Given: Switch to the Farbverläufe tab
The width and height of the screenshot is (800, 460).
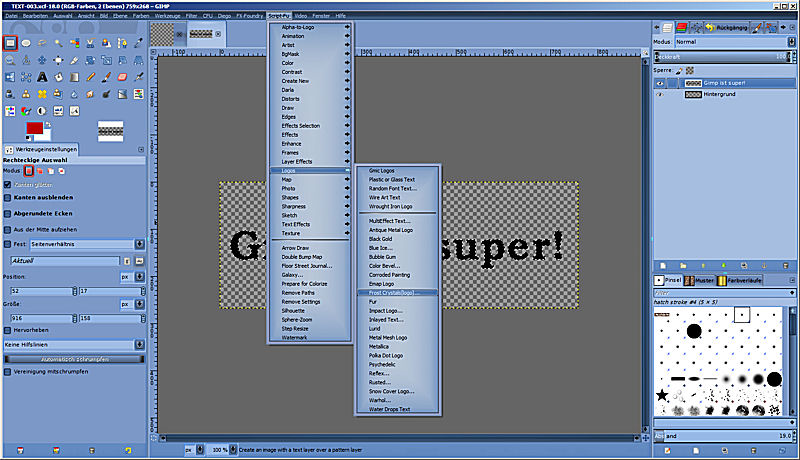Looking at the screenshot, I should pos(740,280).
